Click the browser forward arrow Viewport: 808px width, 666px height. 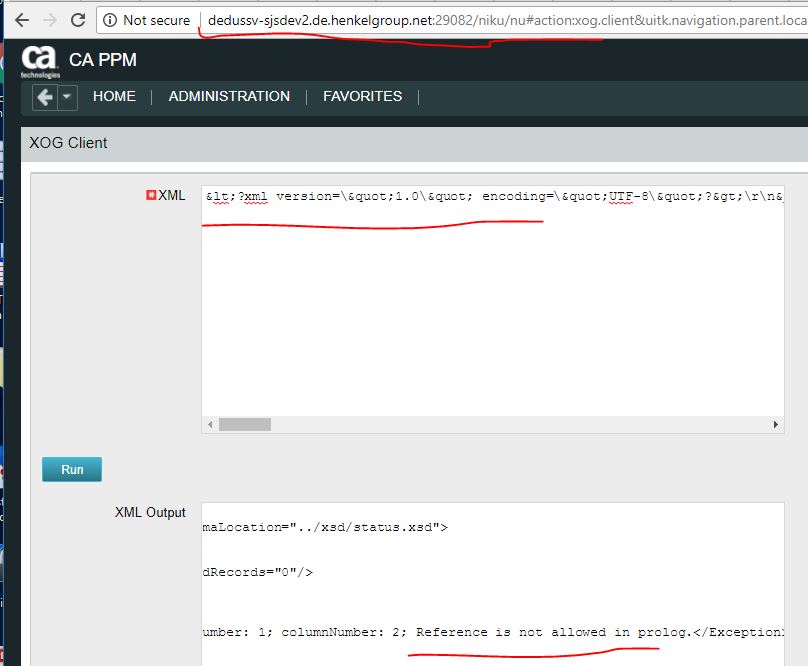(50, 20)
